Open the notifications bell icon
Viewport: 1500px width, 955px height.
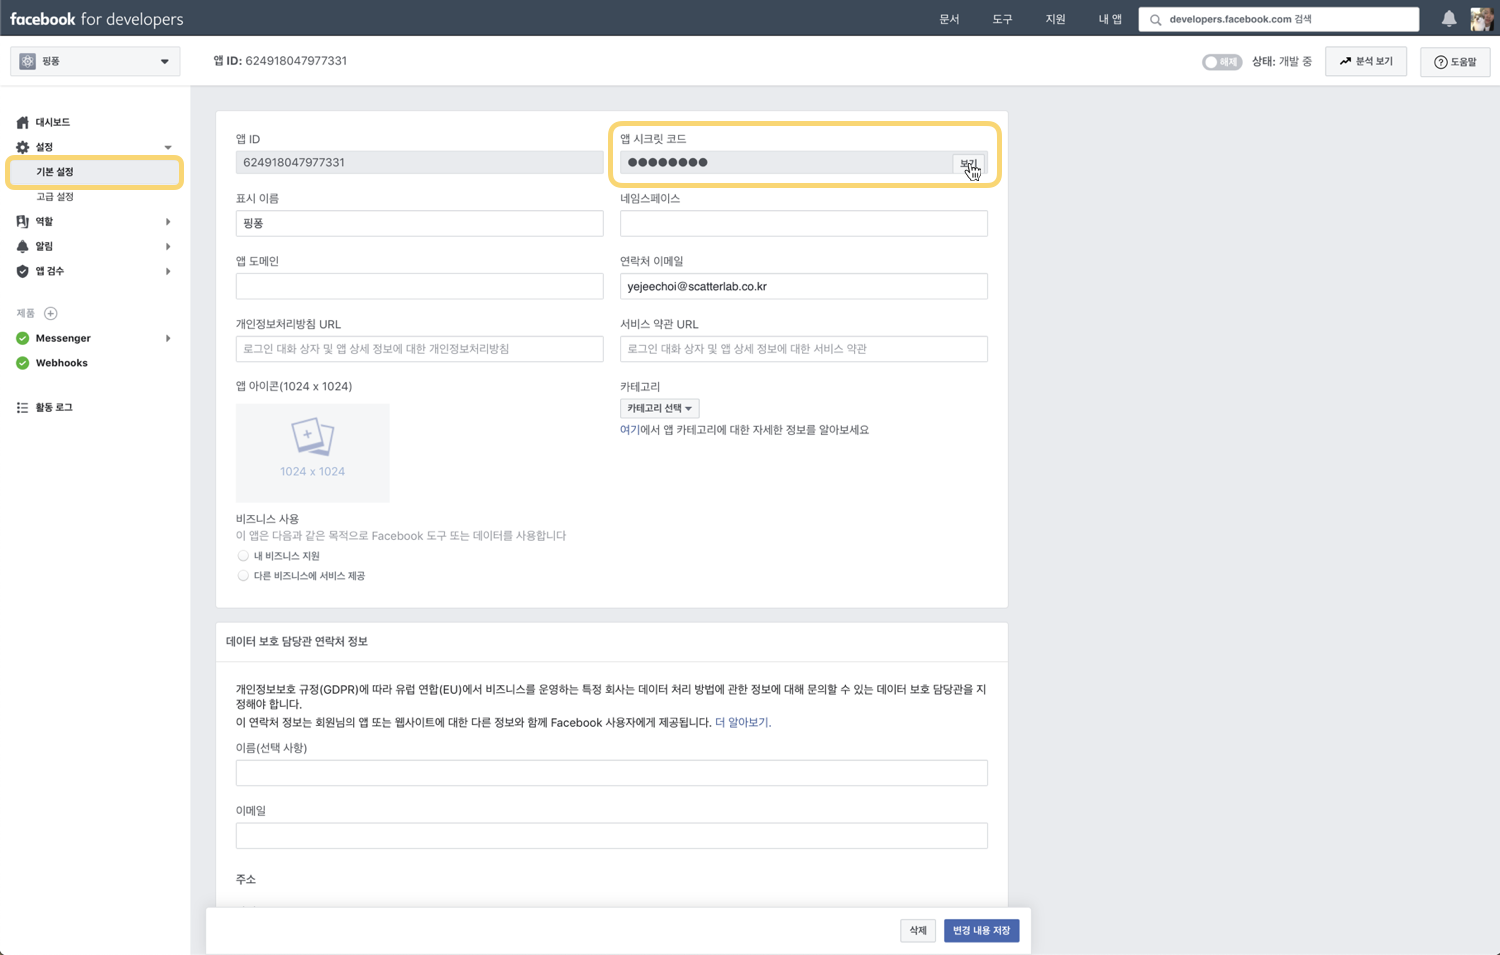1449,18
